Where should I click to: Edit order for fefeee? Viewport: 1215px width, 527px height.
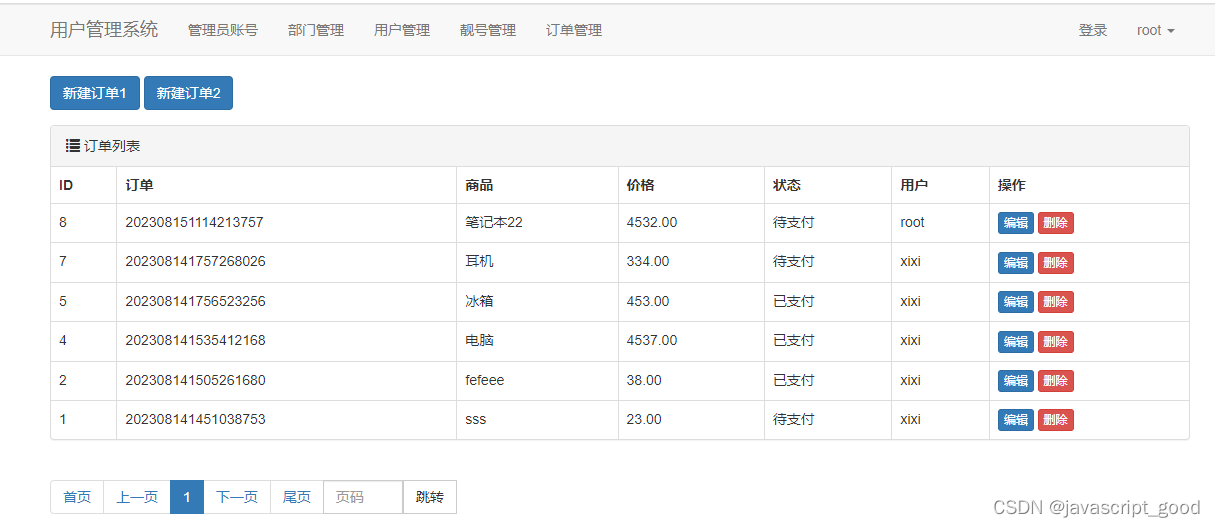(x=1016, y=381)
